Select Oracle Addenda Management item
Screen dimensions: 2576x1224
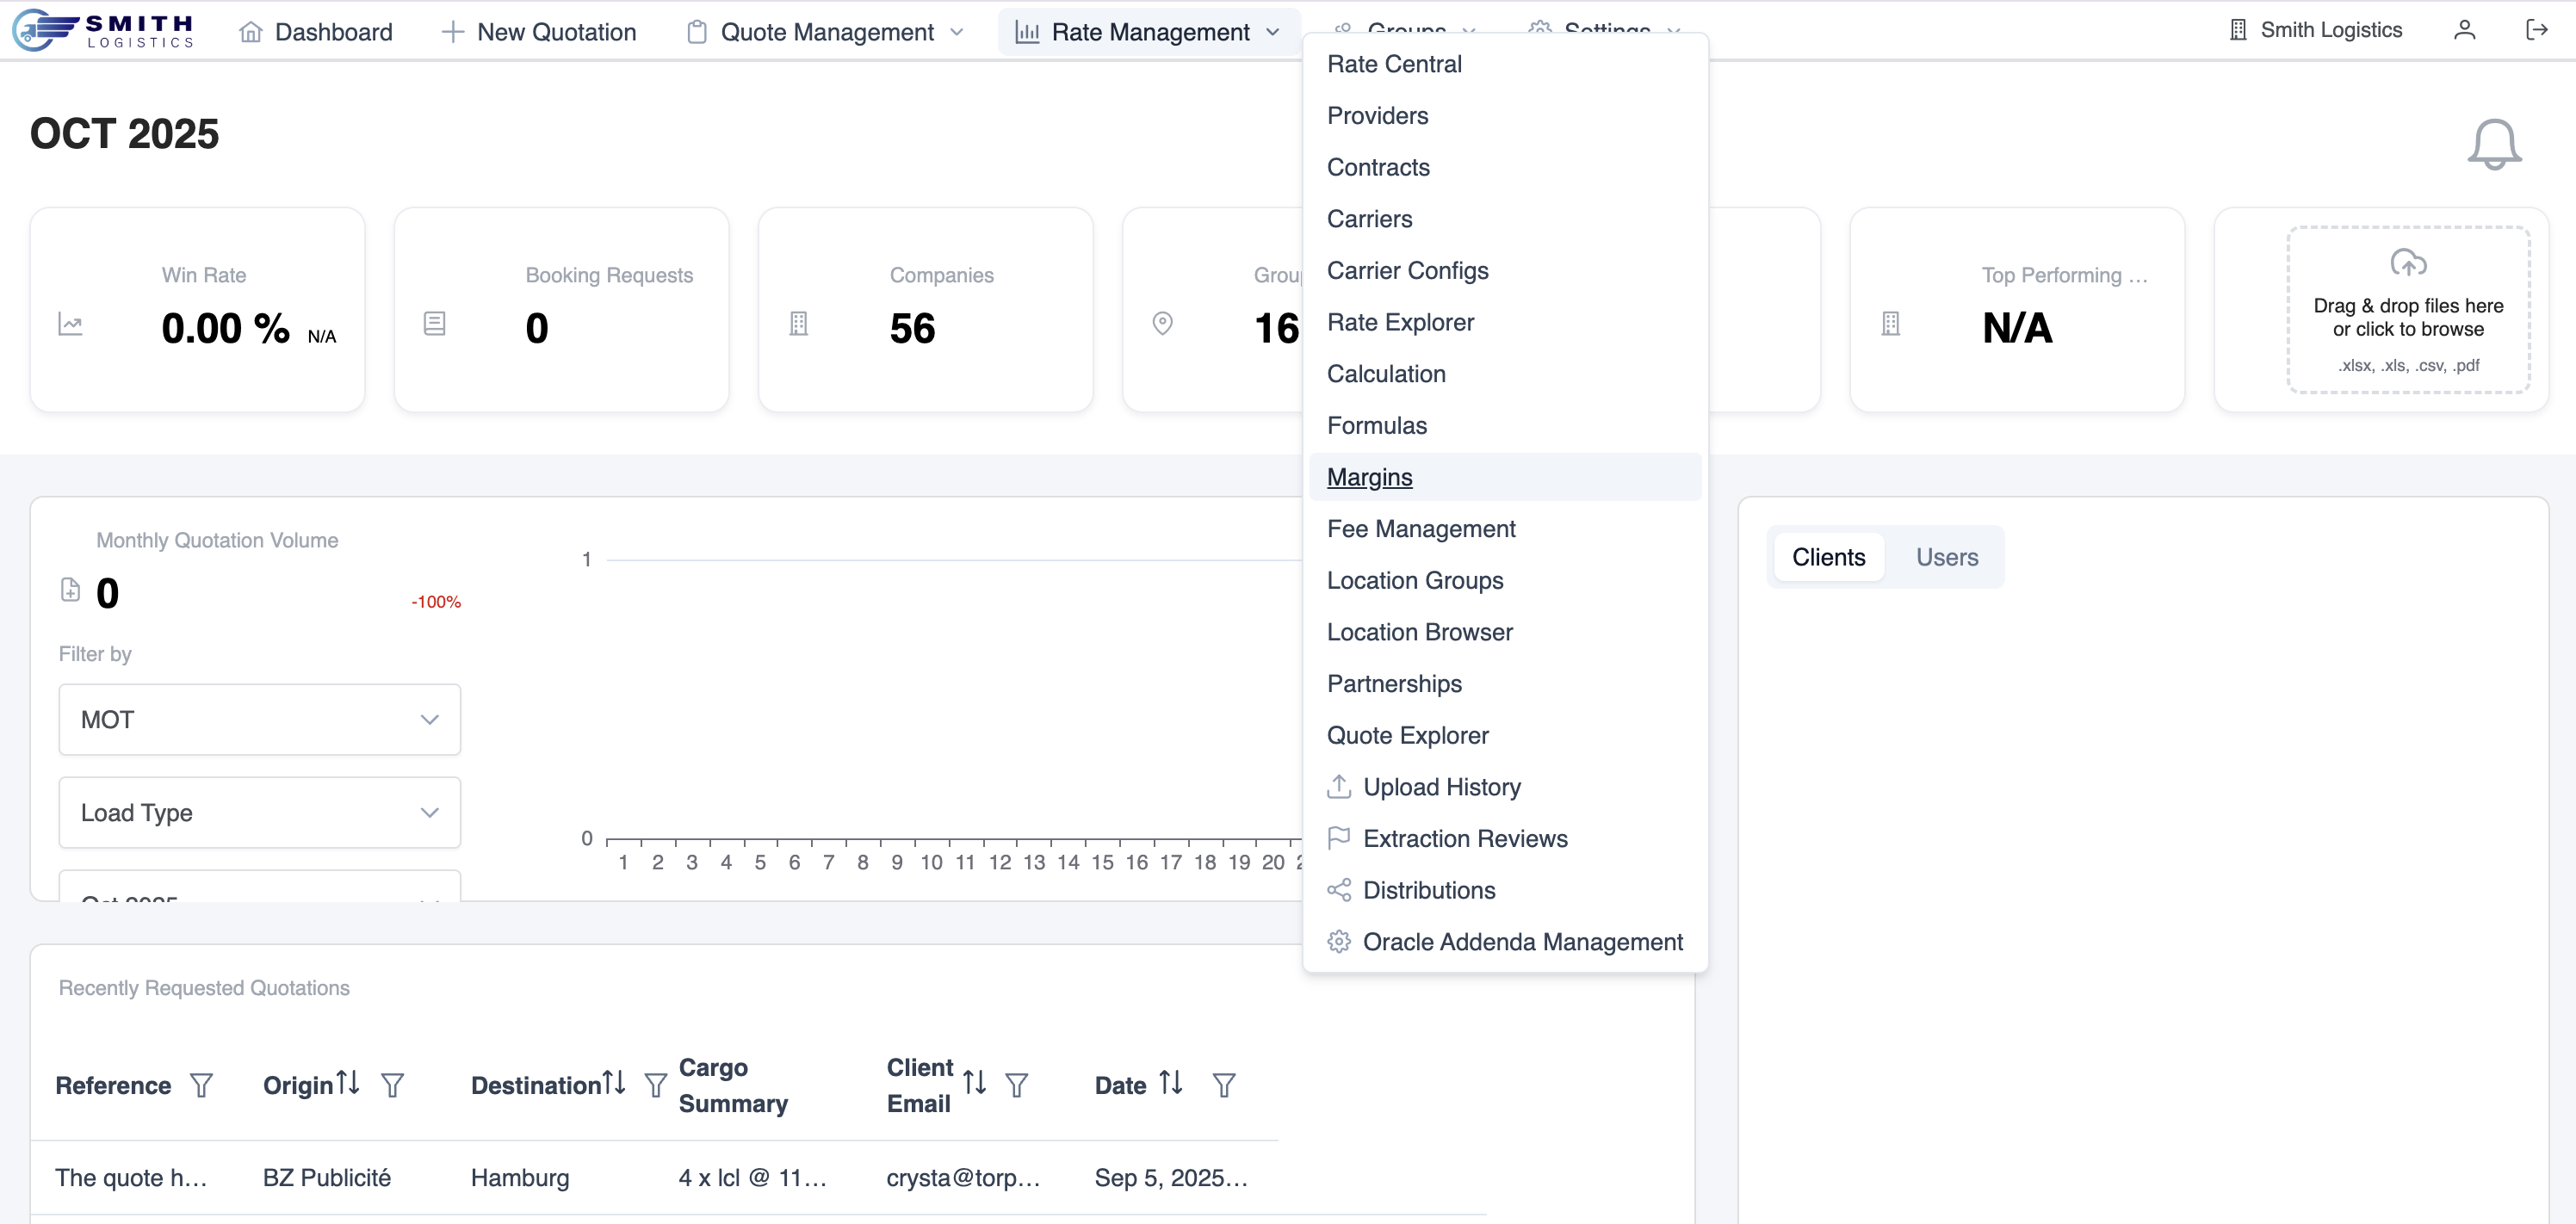(x=1522, y=942)
